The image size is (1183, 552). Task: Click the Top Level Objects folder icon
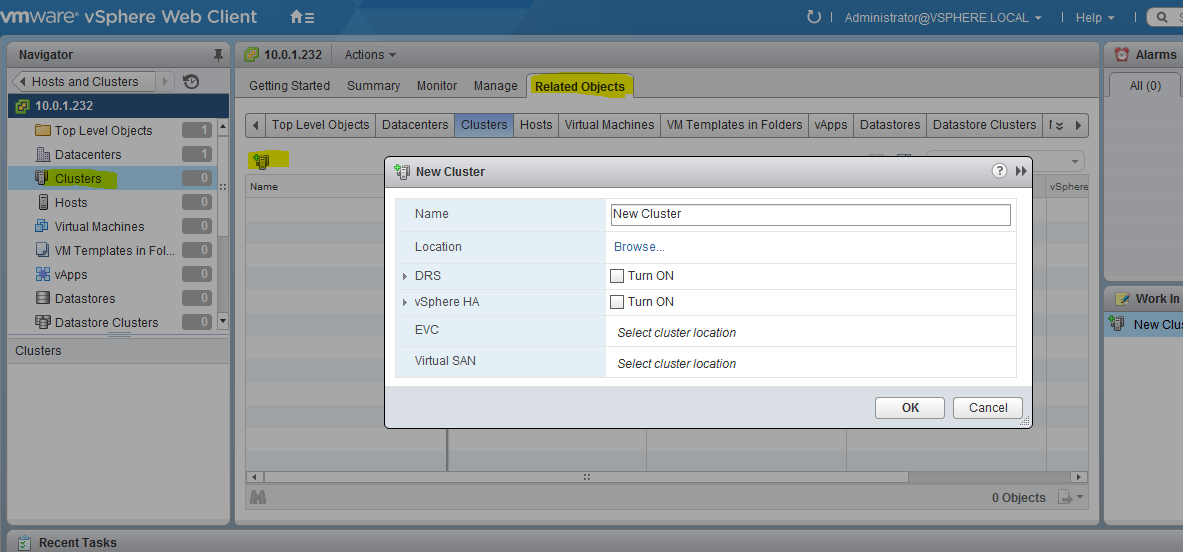tap(43, 130)
